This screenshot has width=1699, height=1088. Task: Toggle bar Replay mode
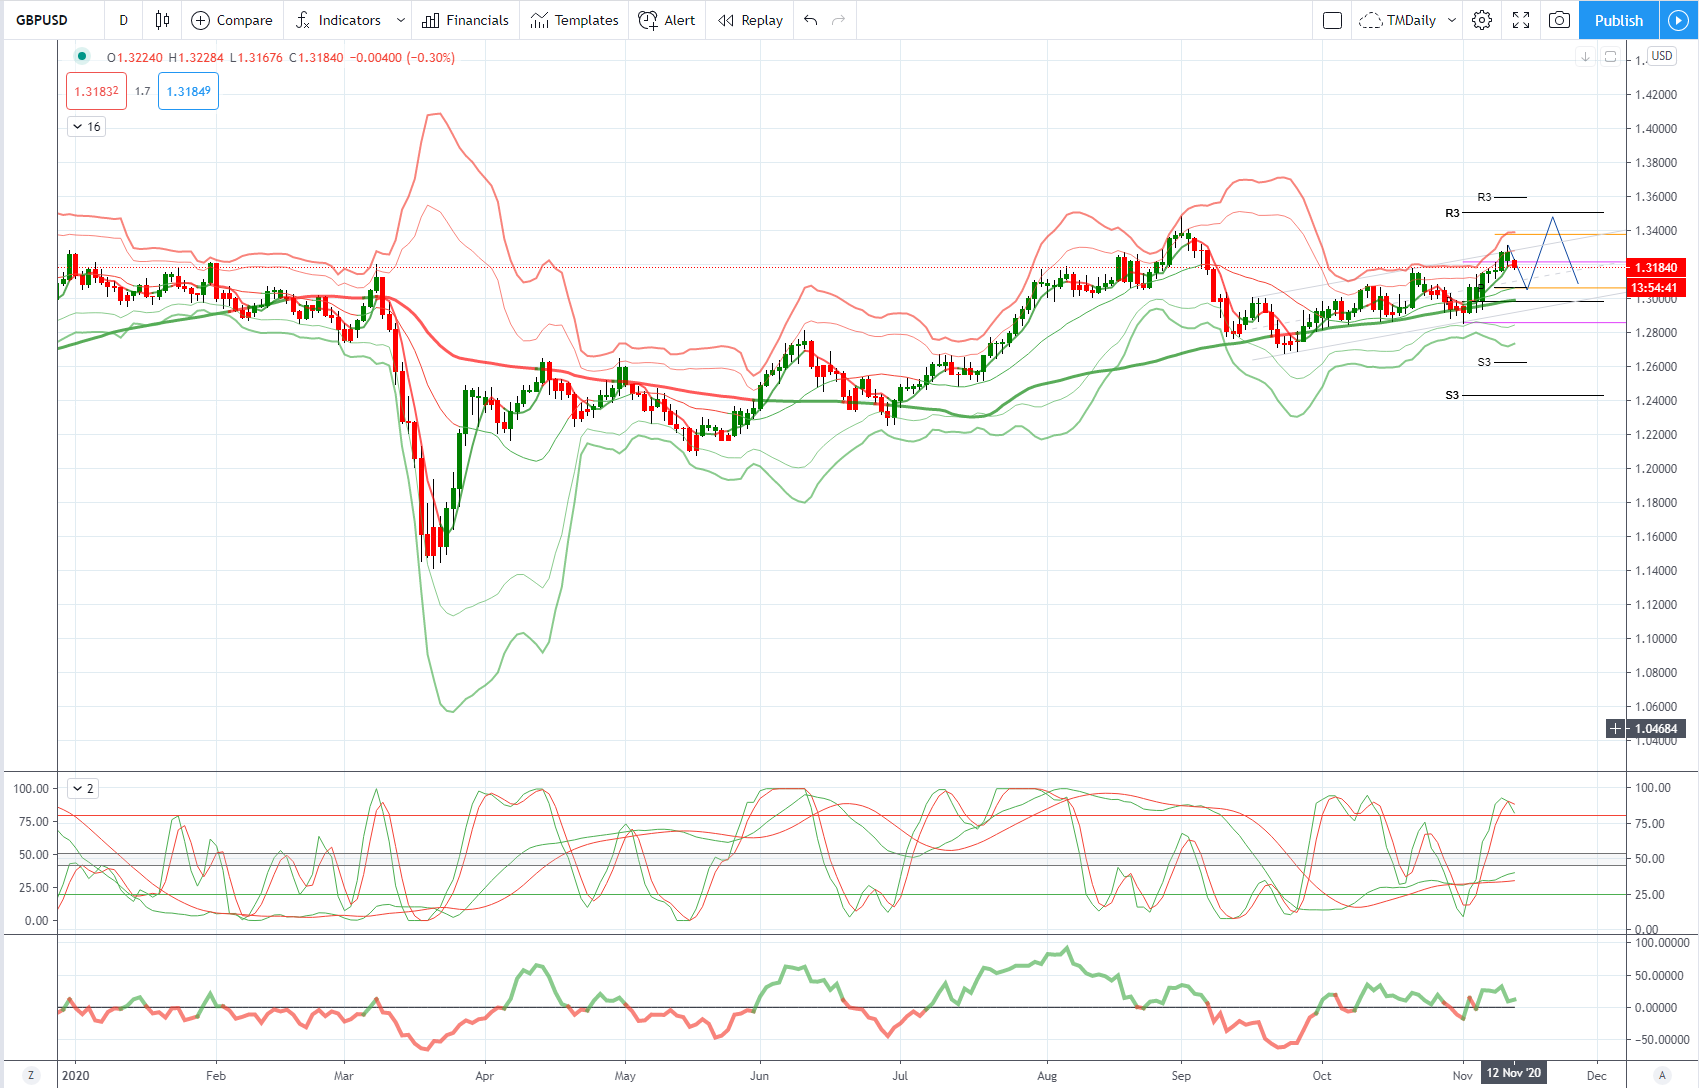750,20
